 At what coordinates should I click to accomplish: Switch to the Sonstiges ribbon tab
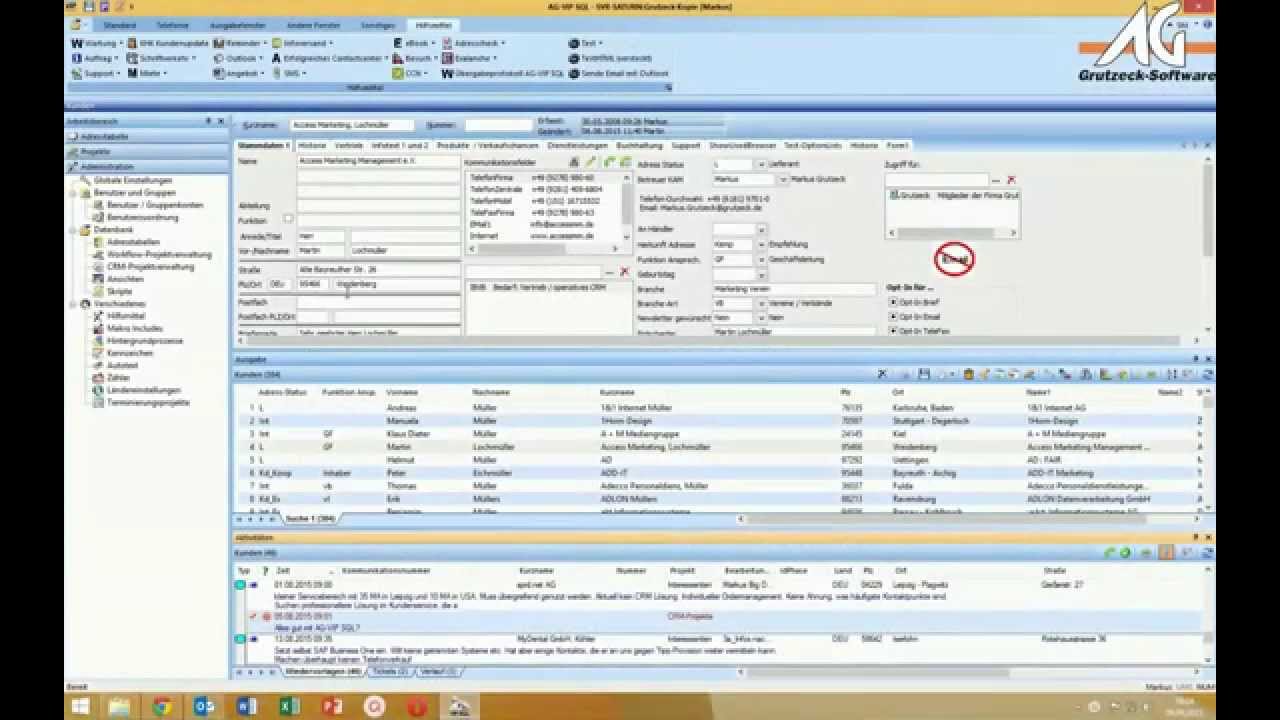[378, 24]
